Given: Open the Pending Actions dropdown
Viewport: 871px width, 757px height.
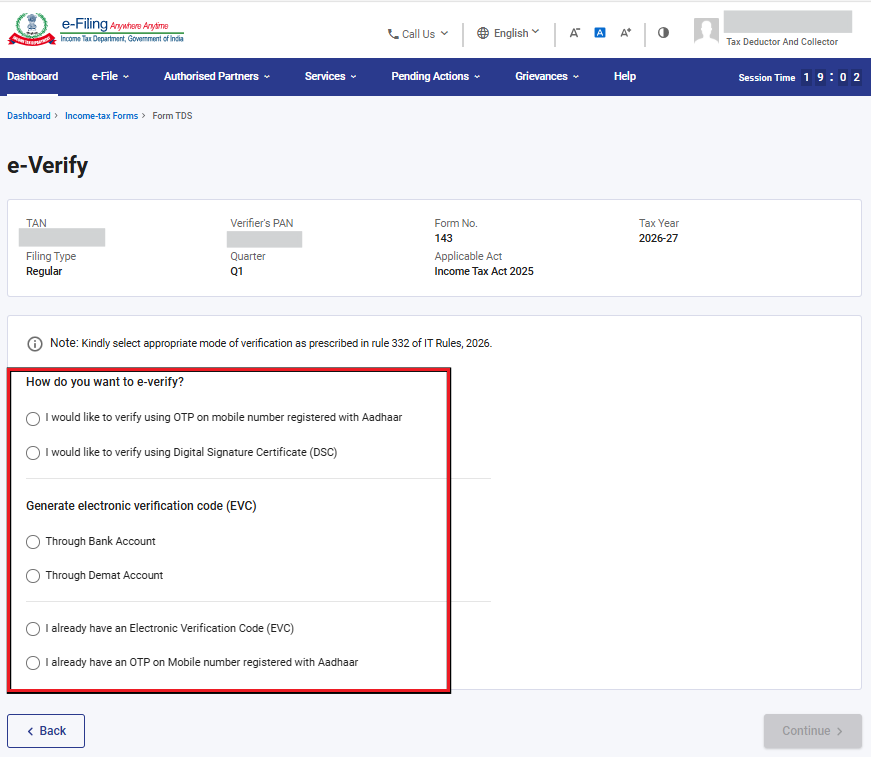Looking at the screenshot, I should [x=436, y=77].
